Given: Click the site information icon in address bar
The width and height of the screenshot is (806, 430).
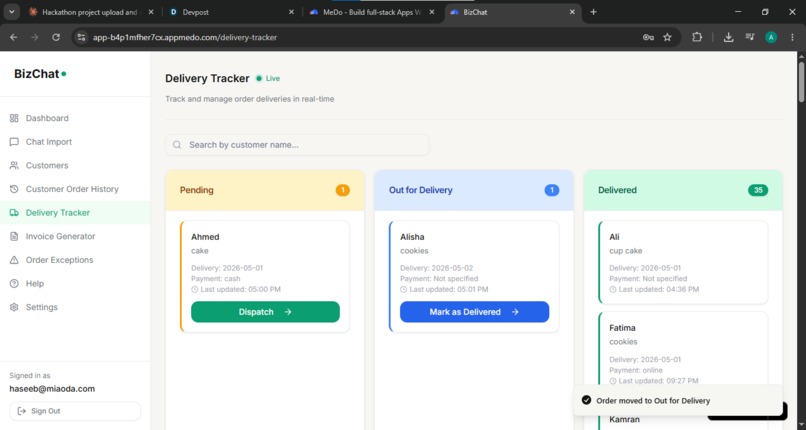Looking at the screenshot, I should [81, 37].
